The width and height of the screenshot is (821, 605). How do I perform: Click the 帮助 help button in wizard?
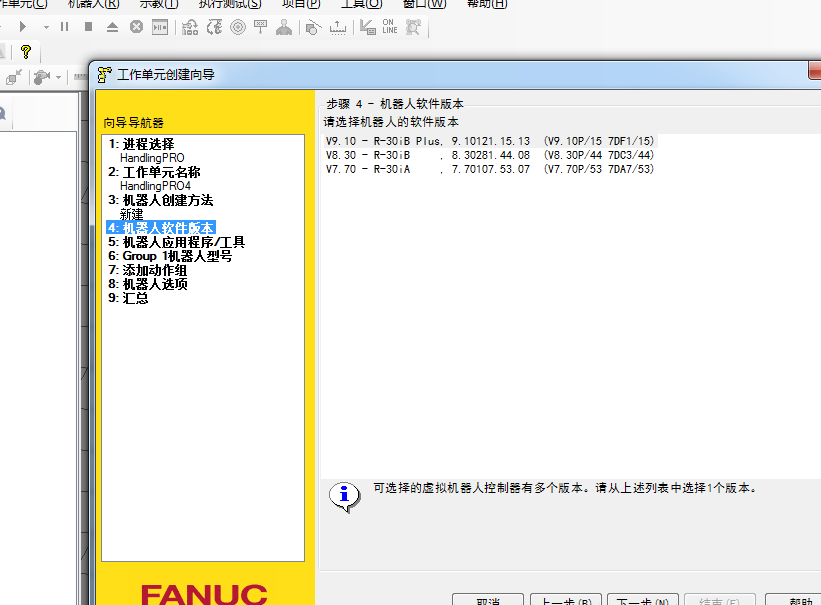[x=794, y=600]
